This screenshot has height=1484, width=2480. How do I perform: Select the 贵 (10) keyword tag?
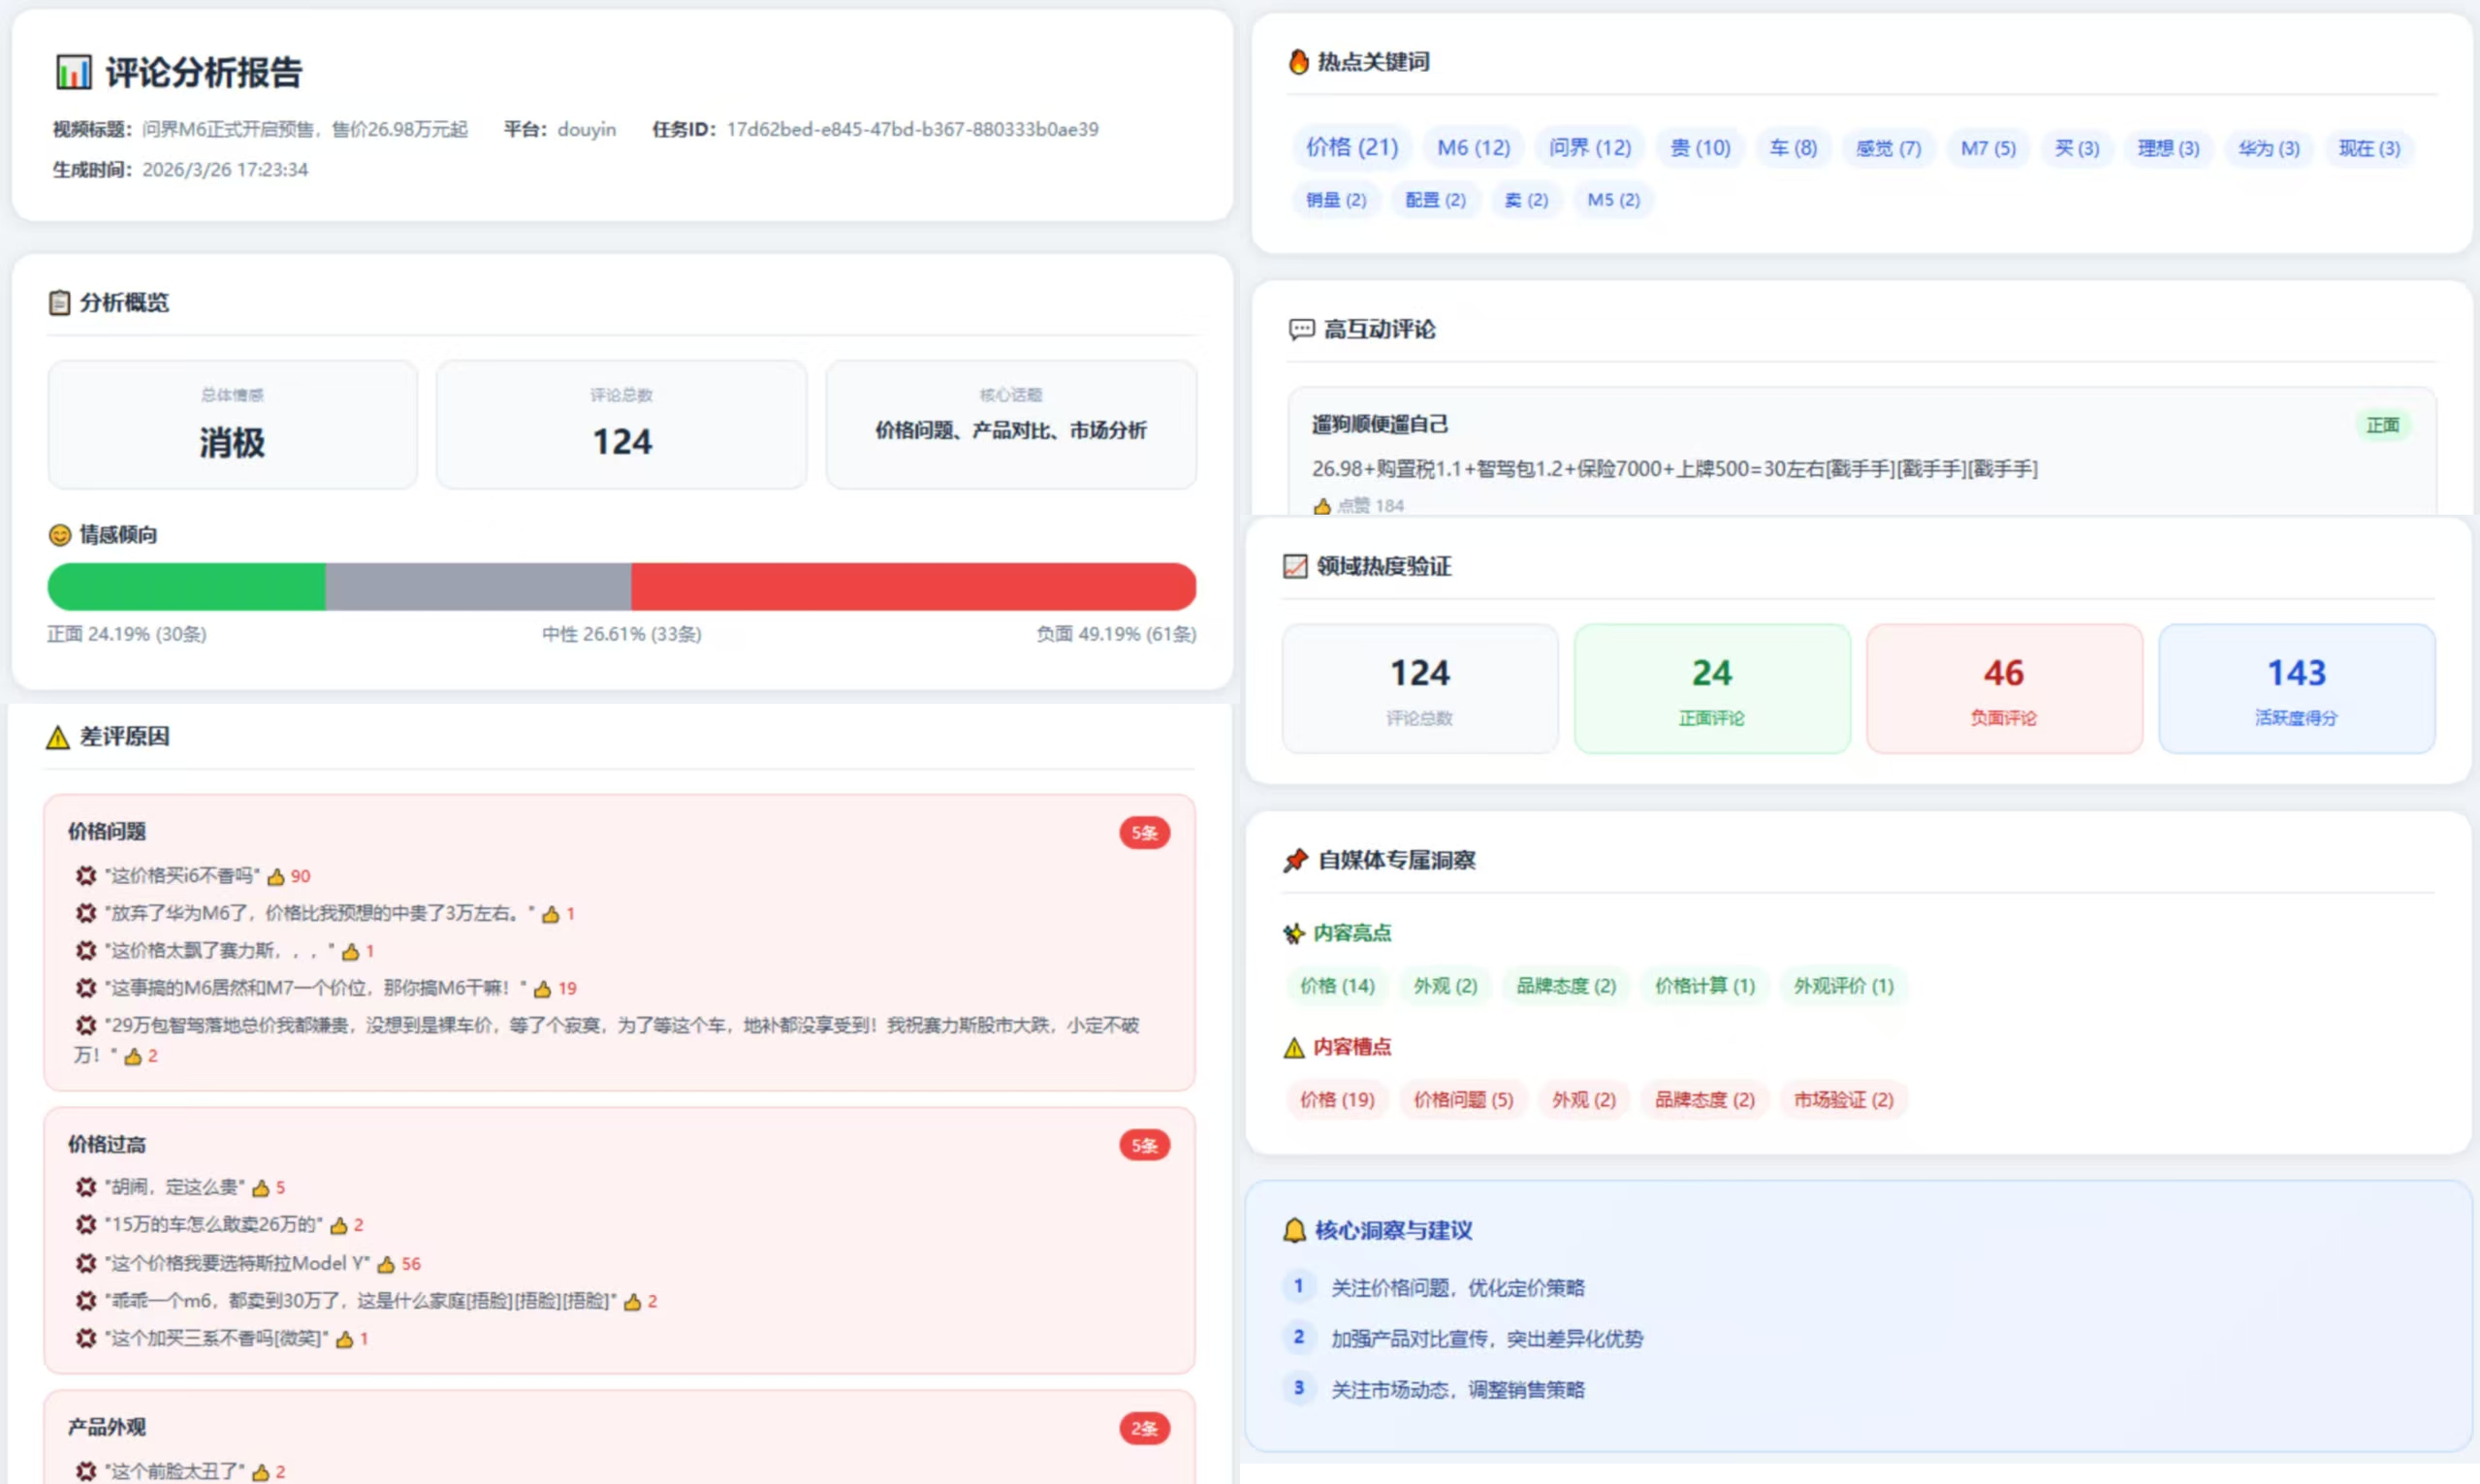(x=1700, y=148)
